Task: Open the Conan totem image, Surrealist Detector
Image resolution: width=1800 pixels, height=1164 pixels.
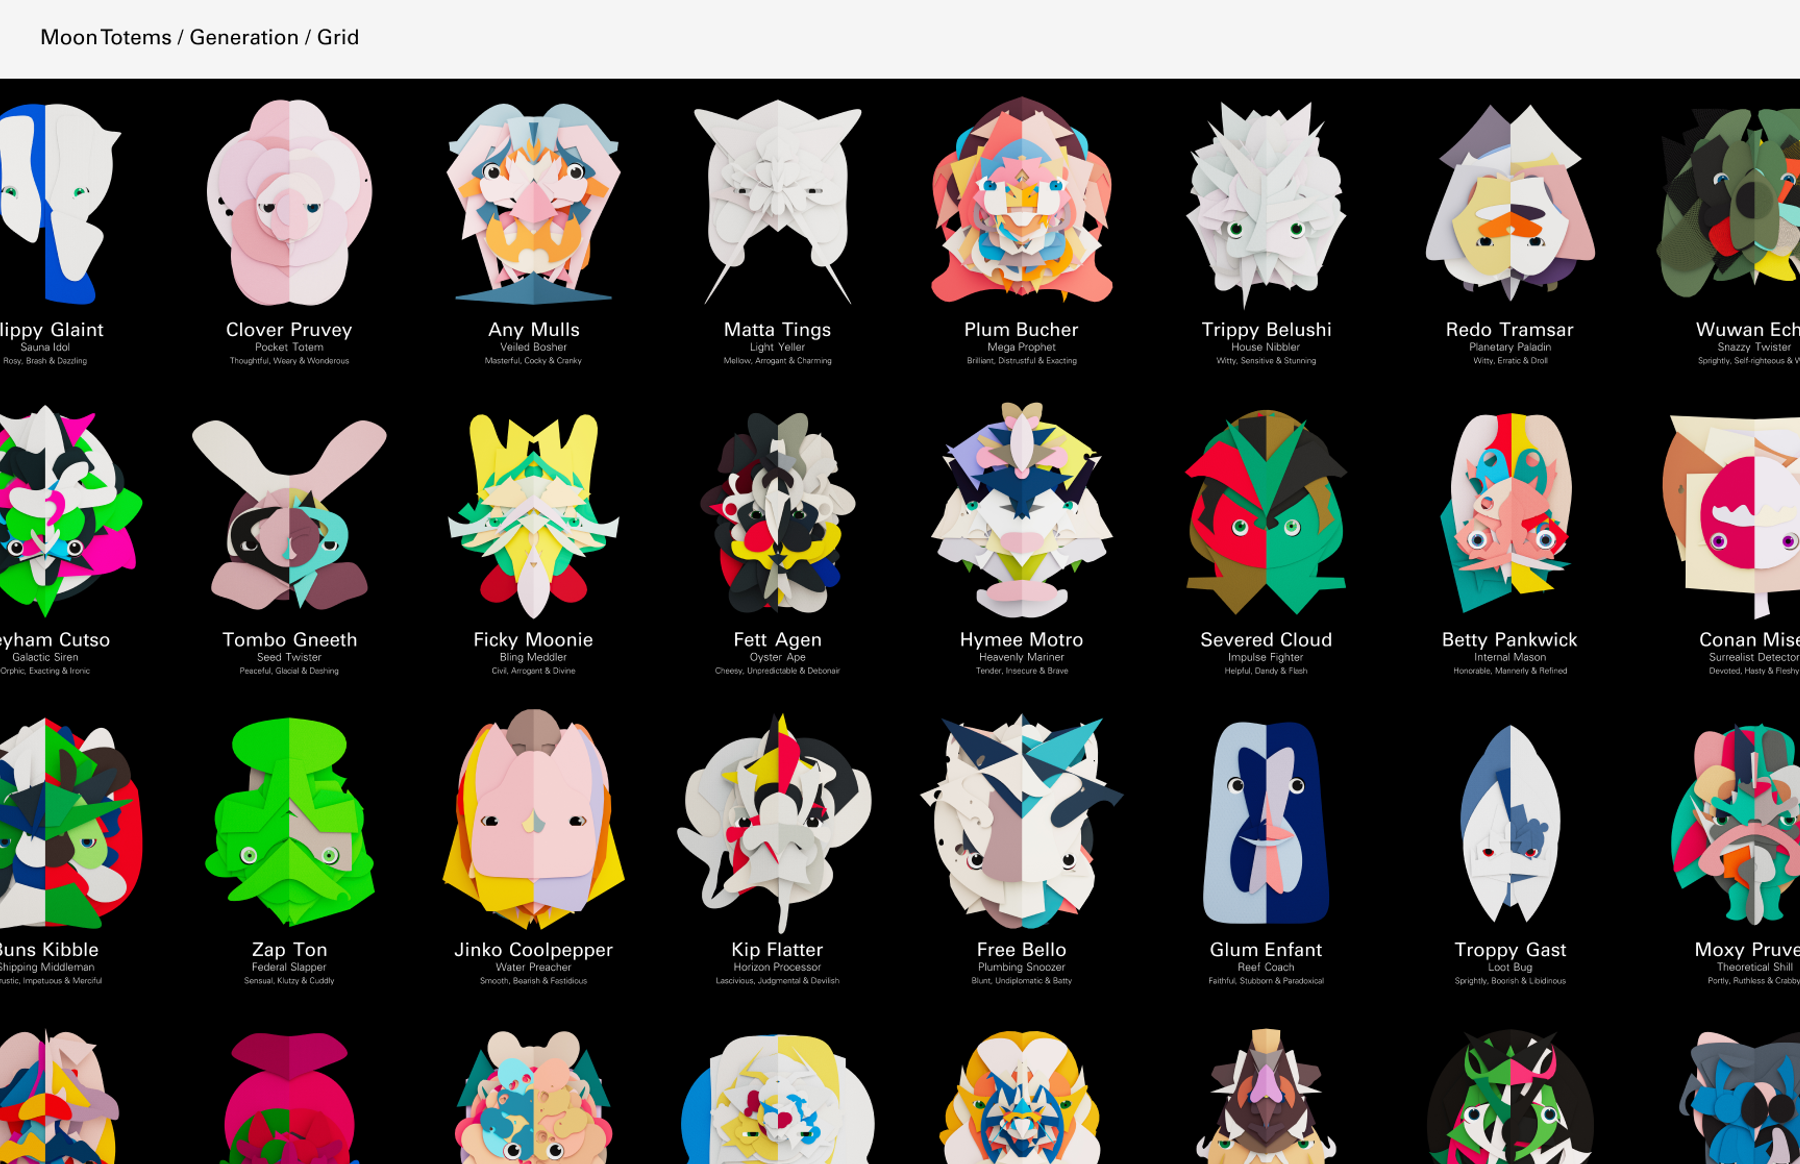Action: tap(1731, 515)
